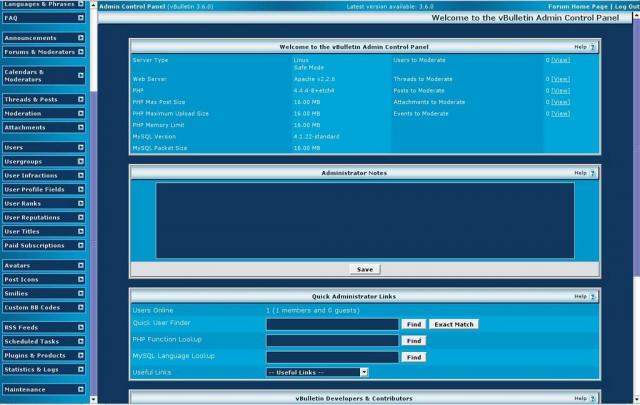The width and height of the screenshot is (640, 405).
Task: Click sidebar scrollbar down arrow
Action: (93, 399)
